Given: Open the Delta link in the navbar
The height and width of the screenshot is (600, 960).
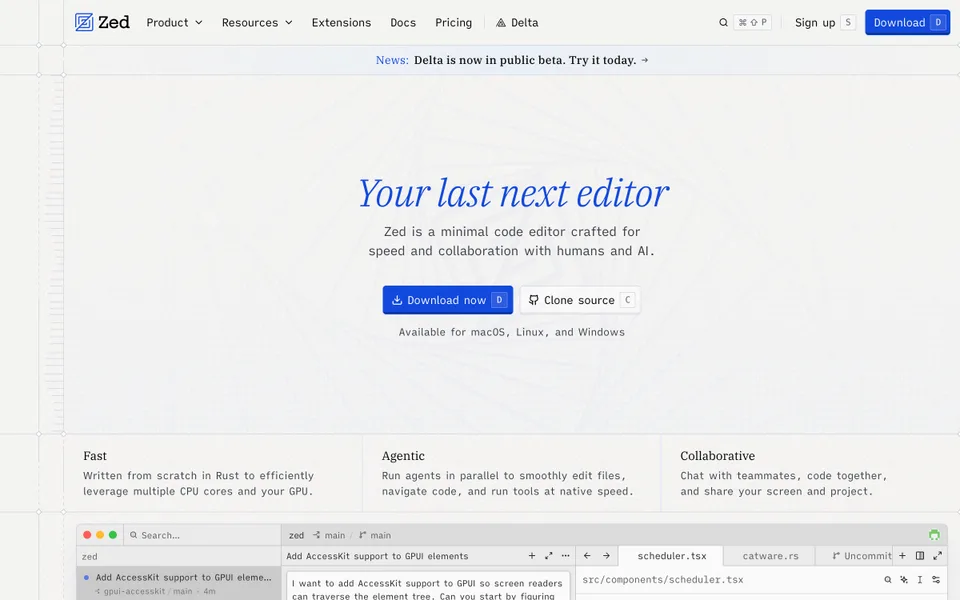Looking at the screenshot, I should click(517, 23).
